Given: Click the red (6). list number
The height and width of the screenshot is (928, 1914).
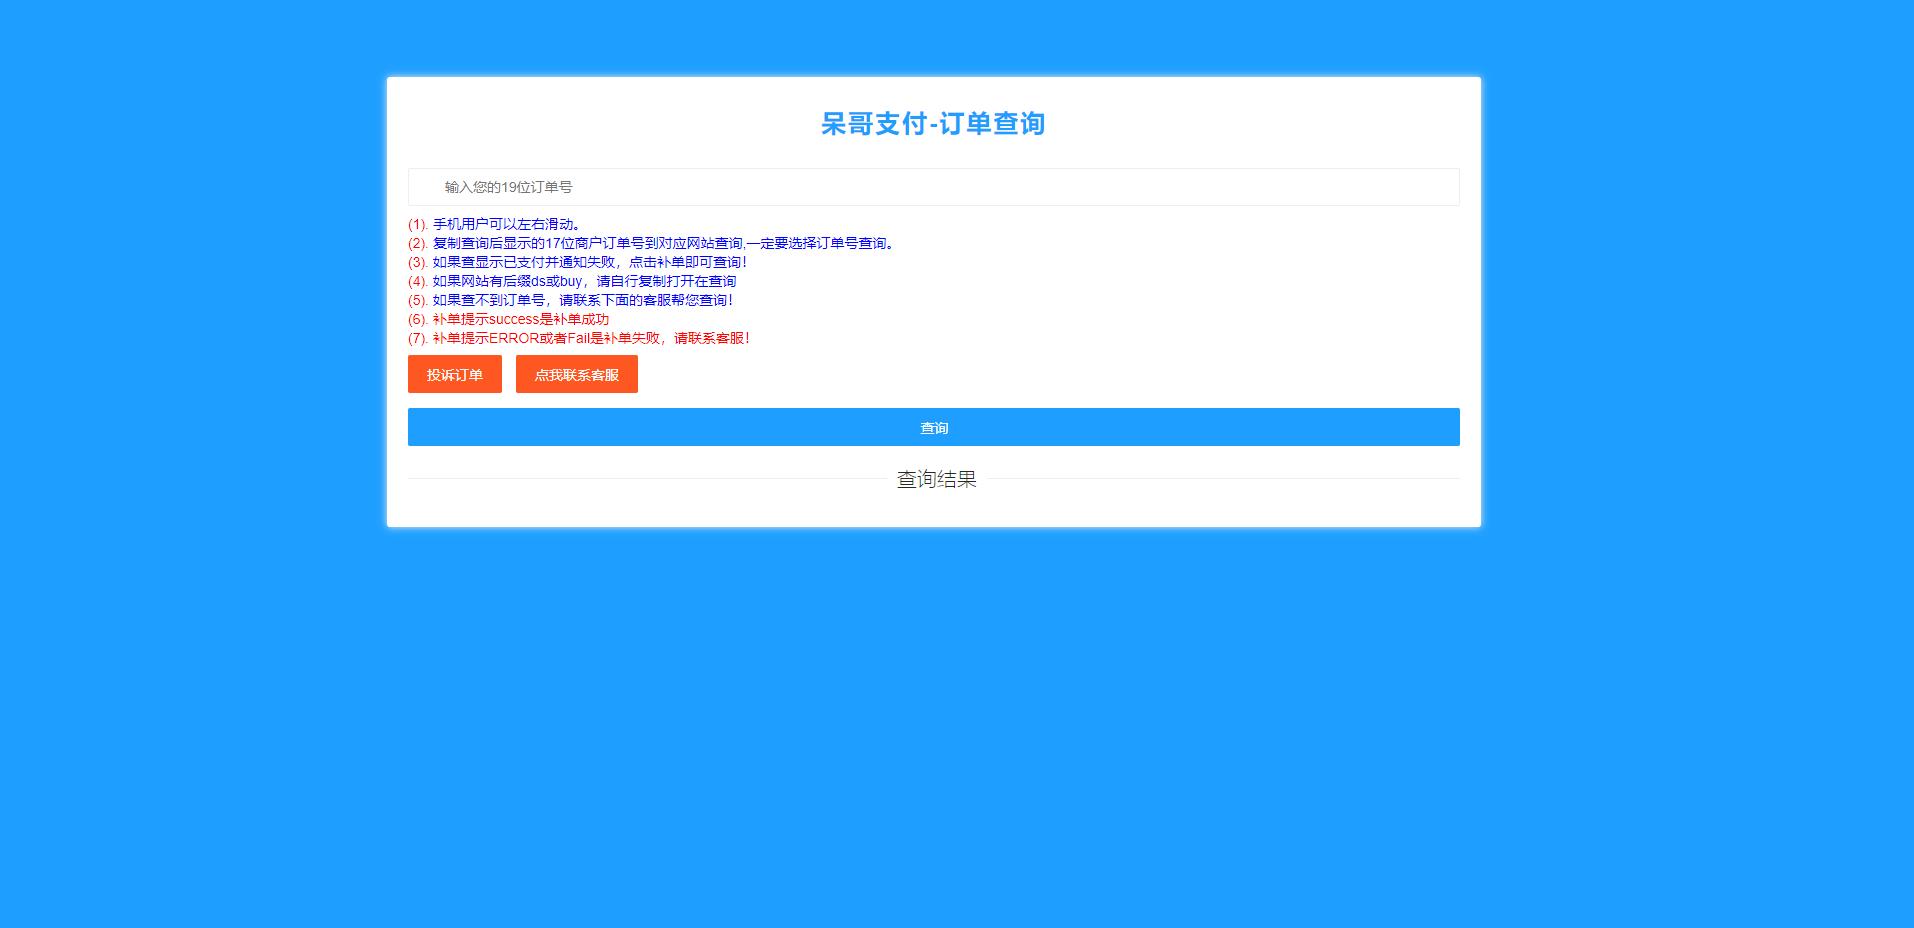Looking at the screenshot, I should tap(418, 320).
